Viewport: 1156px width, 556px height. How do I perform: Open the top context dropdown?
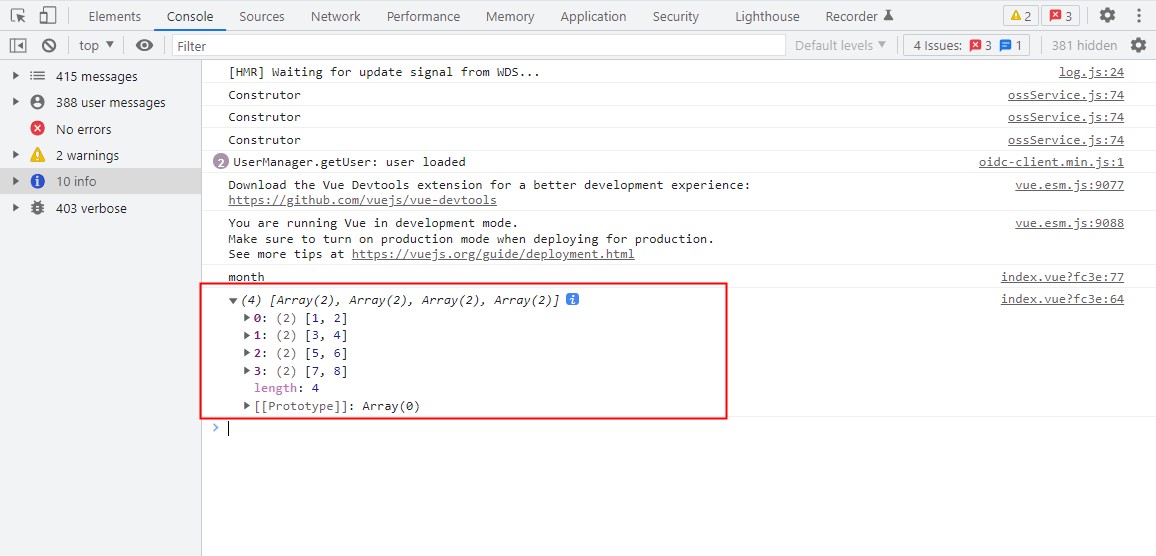click(97, 46)
